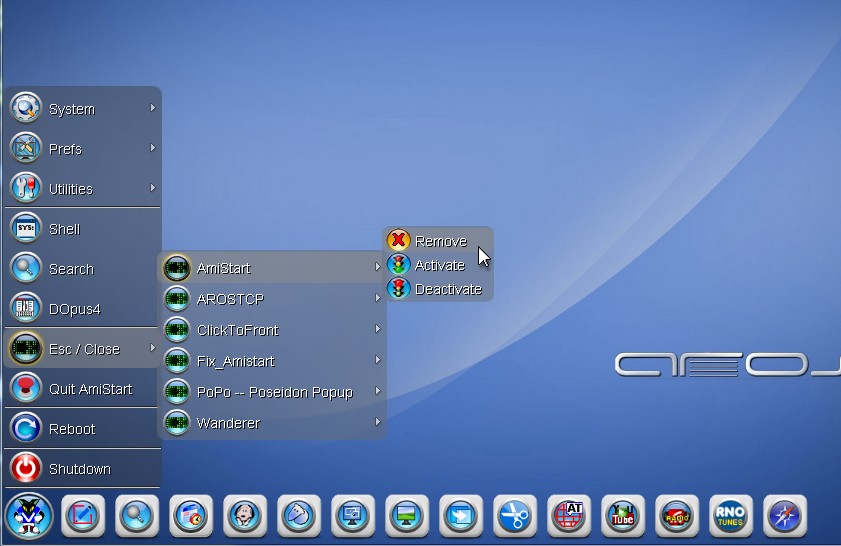Click the red Quit AmiStart button icon
Image resolution: width=841 pixels, height=546 pixels.
coord(25,388)
